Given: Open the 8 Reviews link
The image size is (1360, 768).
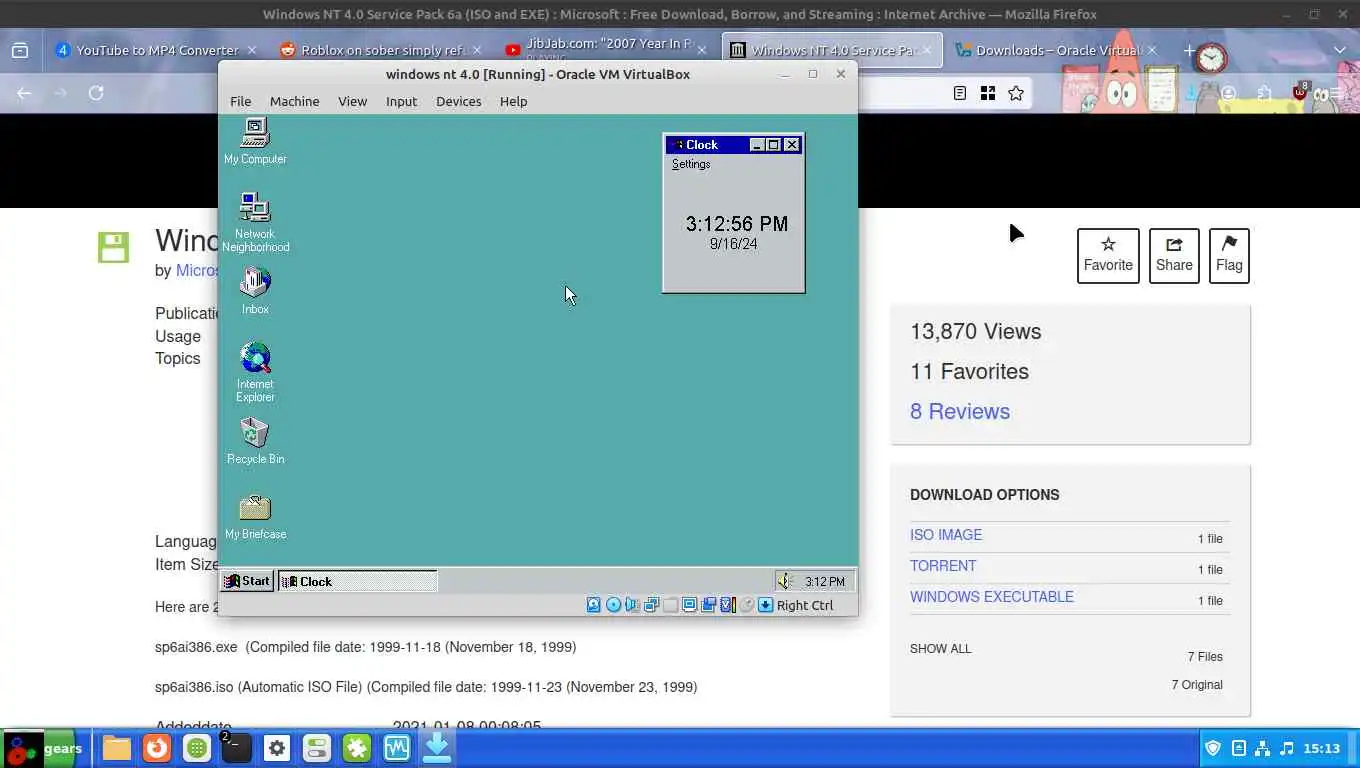Looking at the screenshot, I should point(960,411).
